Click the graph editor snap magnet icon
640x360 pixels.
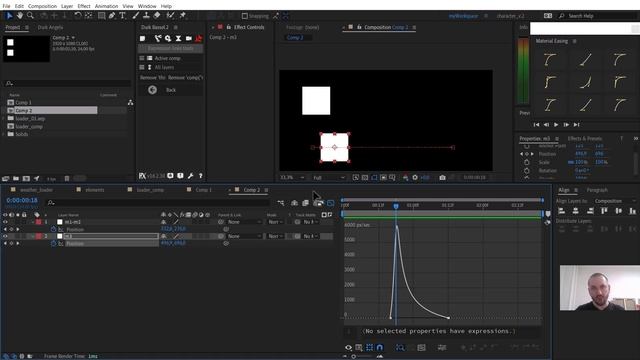point(380,347)
